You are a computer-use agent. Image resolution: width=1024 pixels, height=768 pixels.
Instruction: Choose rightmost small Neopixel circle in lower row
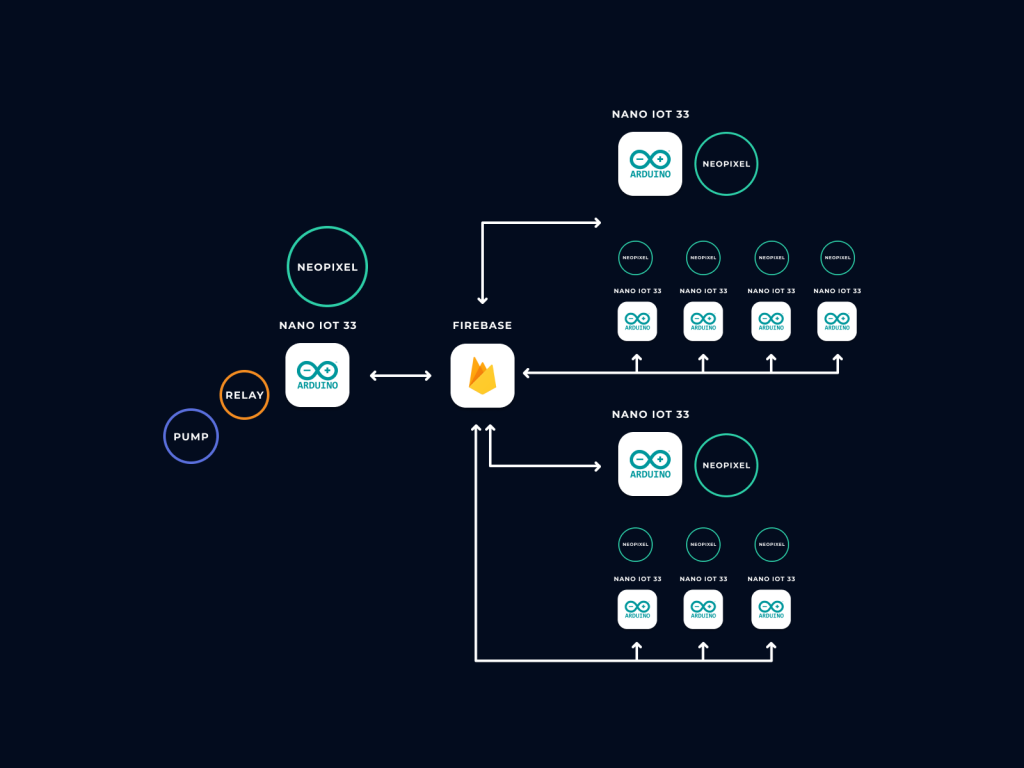point(771,545)
